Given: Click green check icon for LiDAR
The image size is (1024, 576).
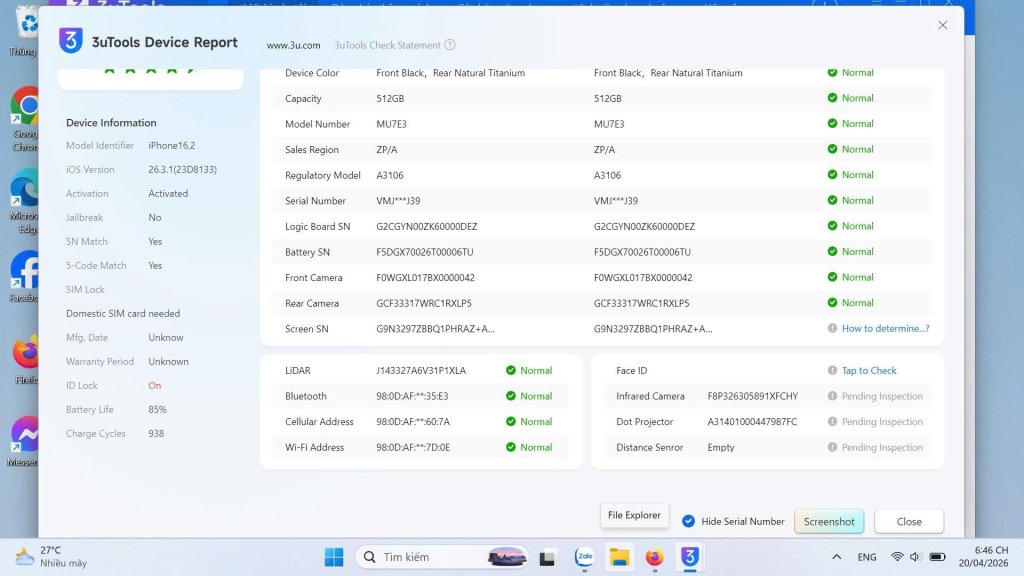Looking at the screenshot, I should tap(511, 370).
